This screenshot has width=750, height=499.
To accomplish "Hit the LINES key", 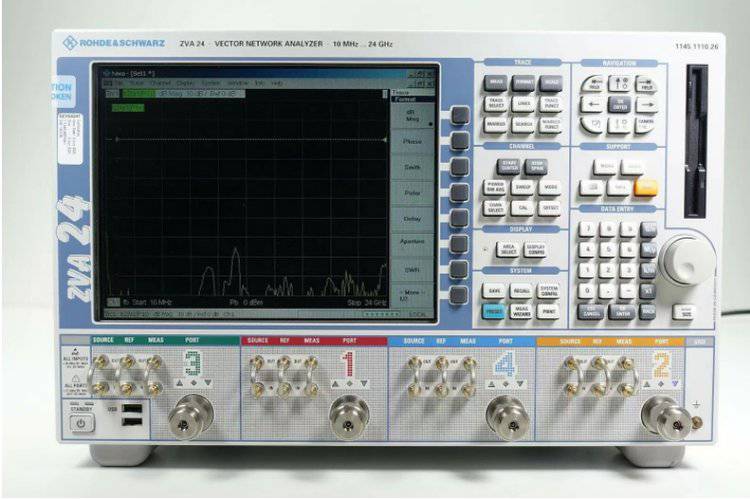I will pos(523,103).
